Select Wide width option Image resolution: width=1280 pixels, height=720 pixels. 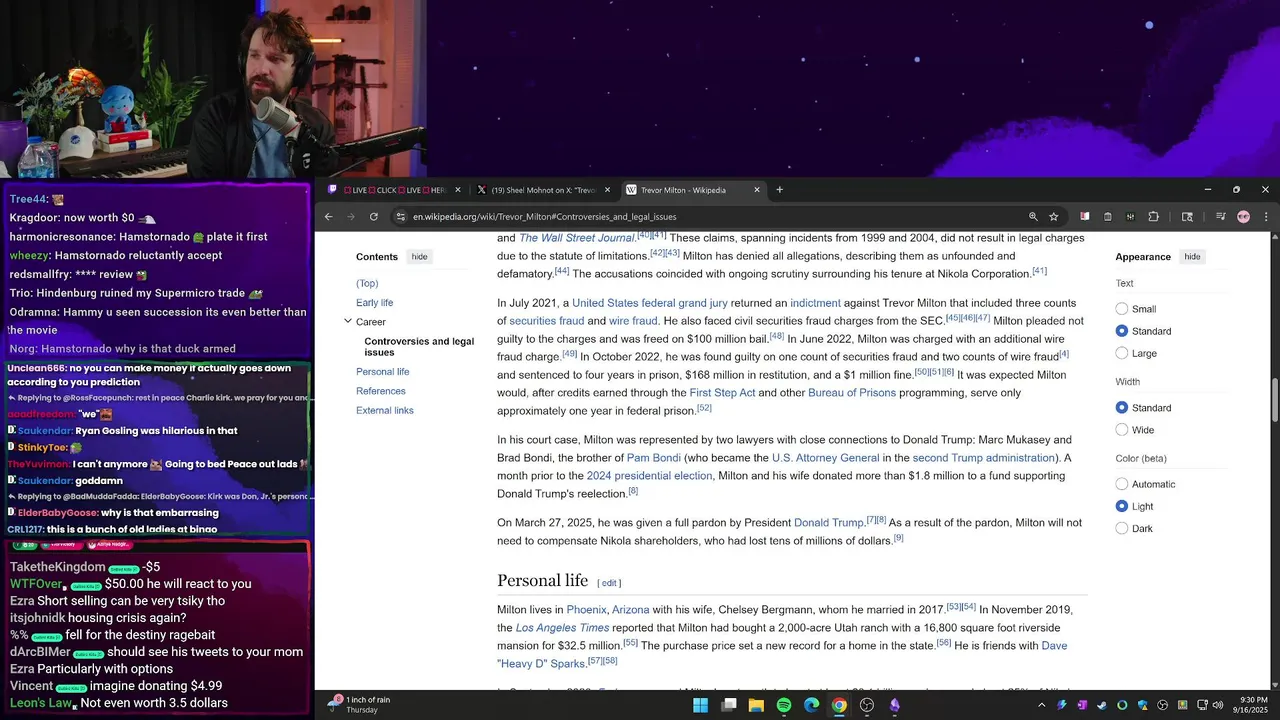[1122, 430]
